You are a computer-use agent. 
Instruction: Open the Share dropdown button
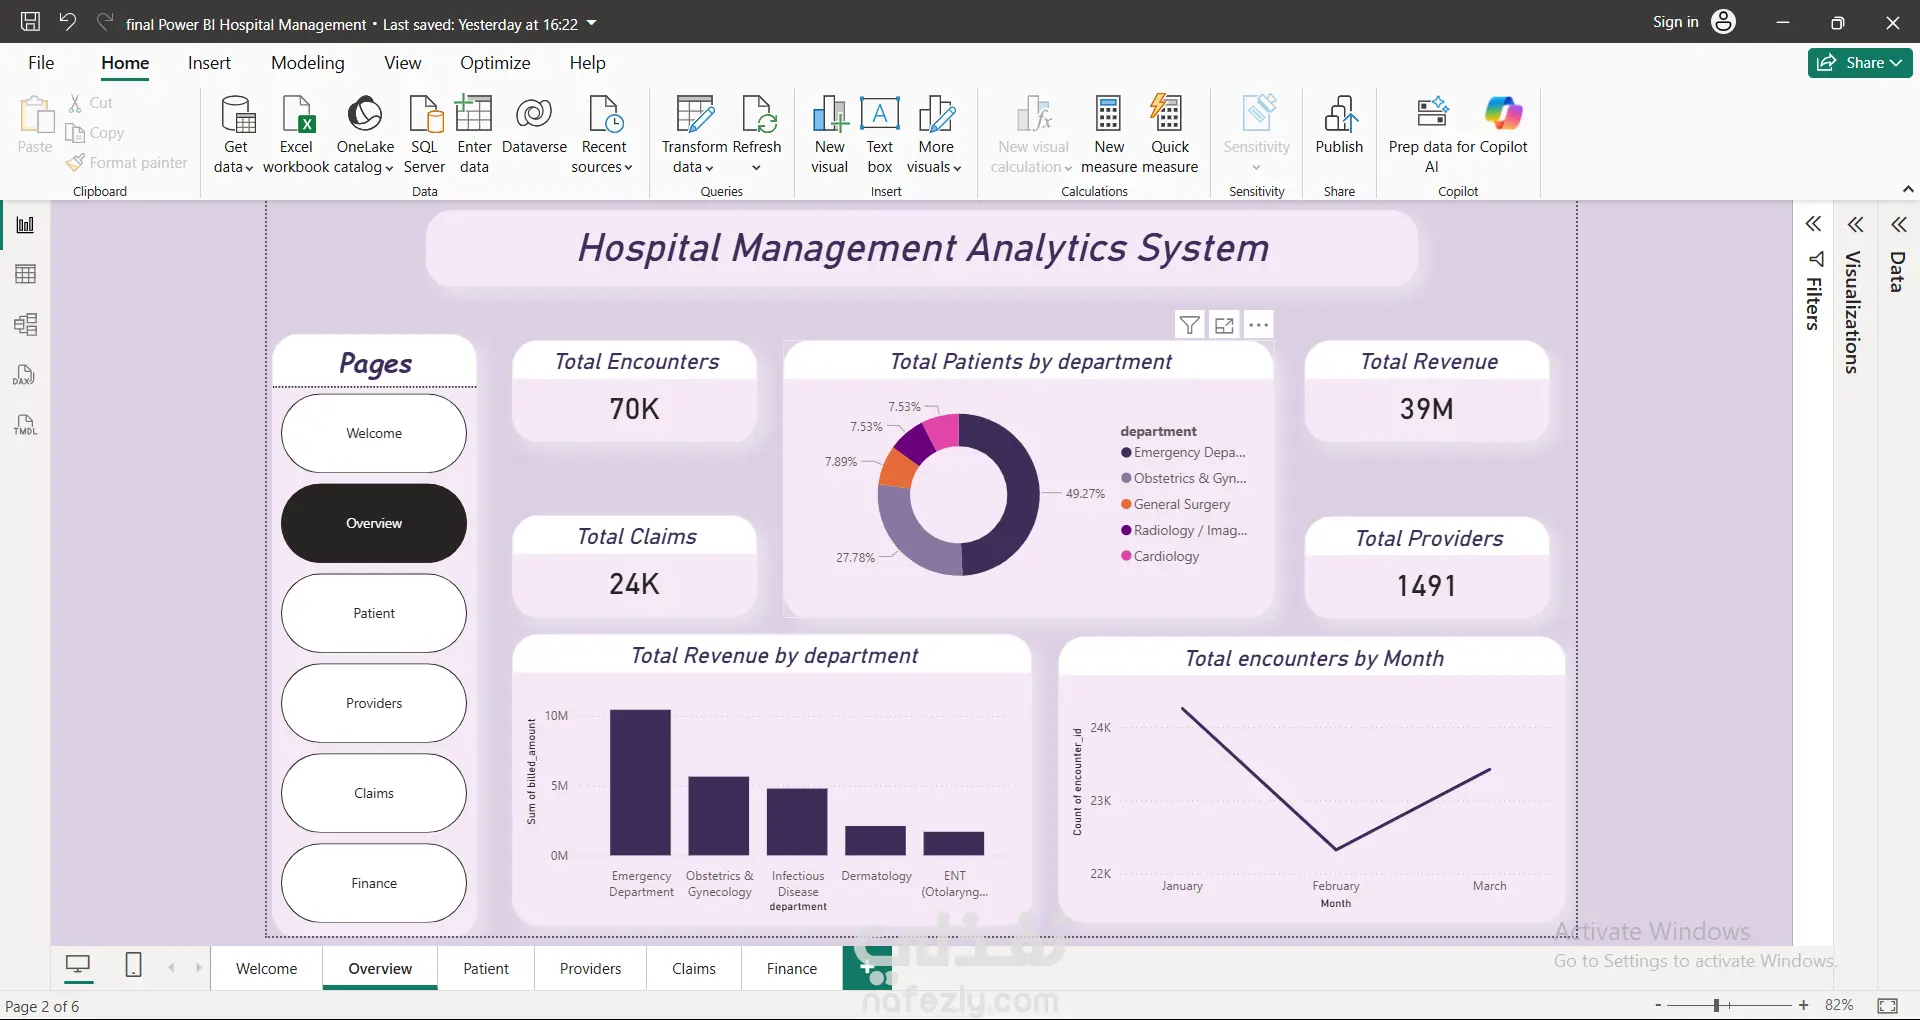click(1860, 62)
